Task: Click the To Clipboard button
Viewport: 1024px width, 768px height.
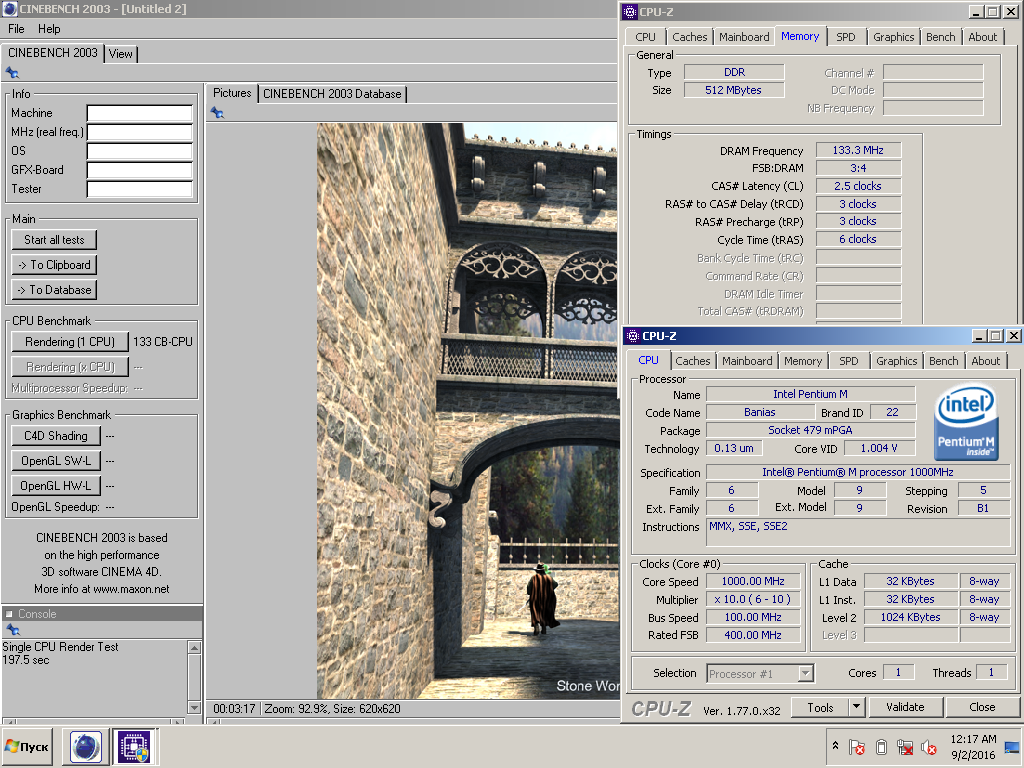Action: [54, 264]
